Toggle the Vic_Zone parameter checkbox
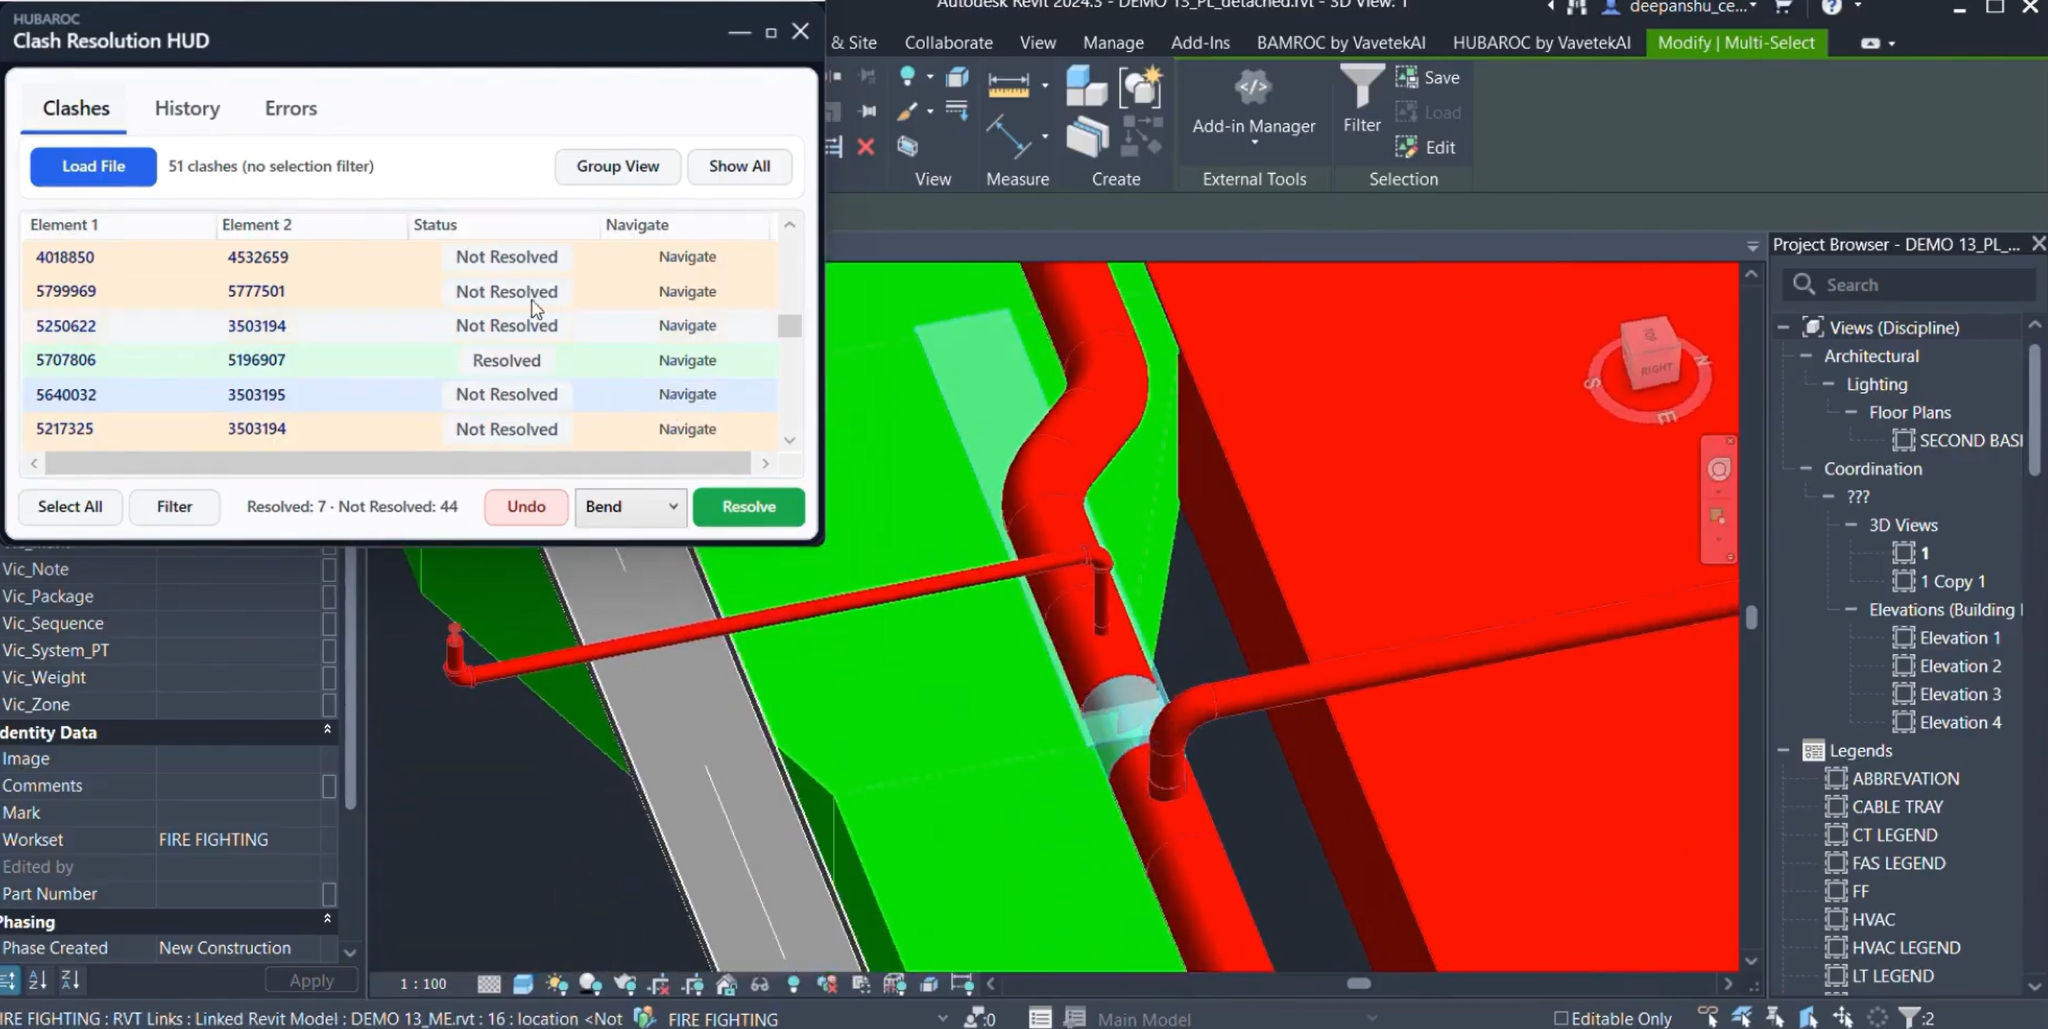 pyautogui.click(x=328, y=704)
